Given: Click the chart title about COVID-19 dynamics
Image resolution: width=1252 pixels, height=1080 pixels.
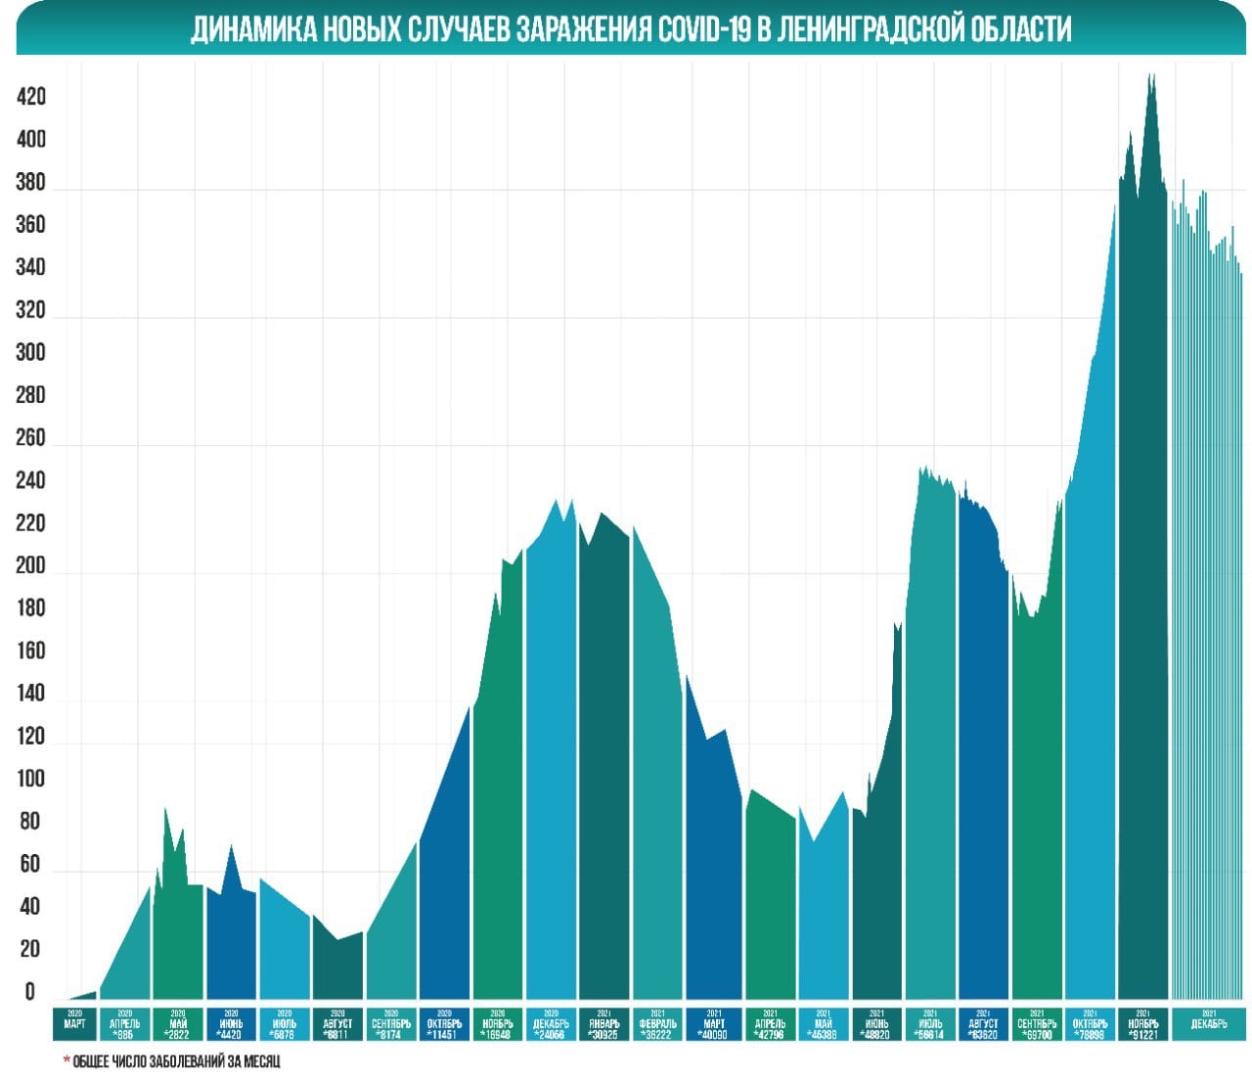Looking at the screenshot, I should (631, 27).
